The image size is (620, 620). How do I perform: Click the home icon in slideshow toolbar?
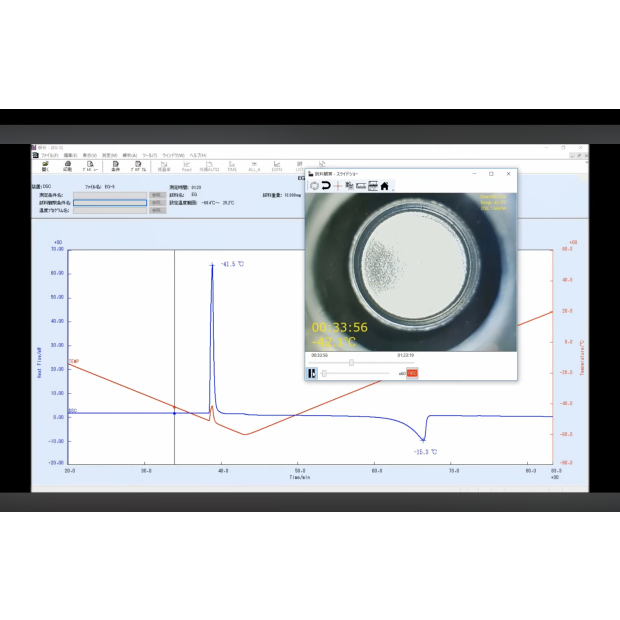click(384, 185)
